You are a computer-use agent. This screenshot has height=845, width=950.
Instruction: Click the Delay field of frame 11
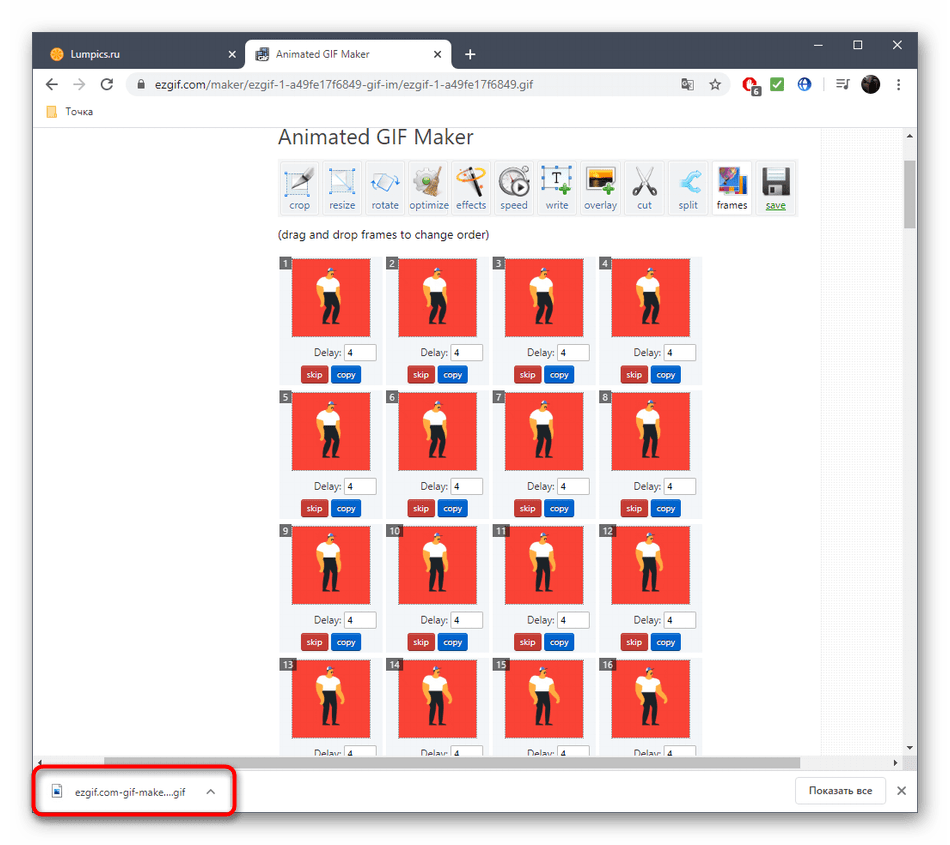pyautogui.click(x=573, y=620)
